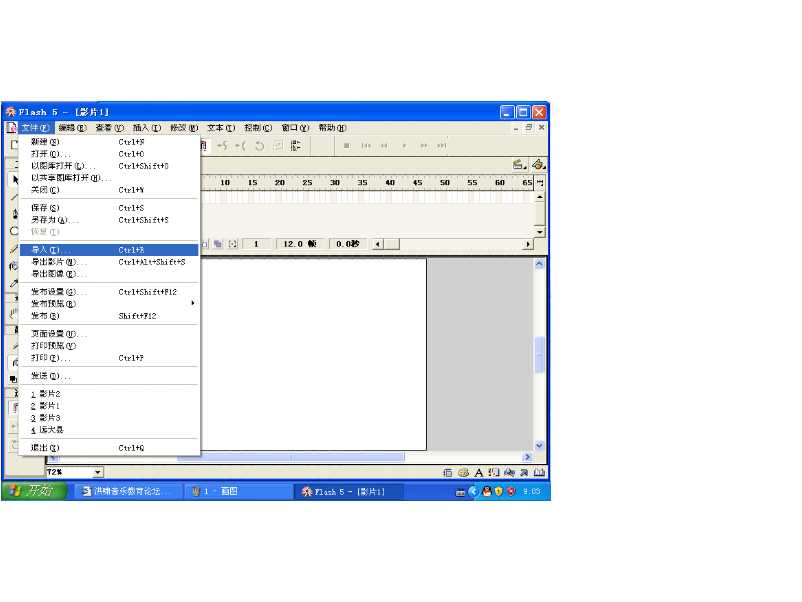Open the 编辑 menu

coord(72,127)
